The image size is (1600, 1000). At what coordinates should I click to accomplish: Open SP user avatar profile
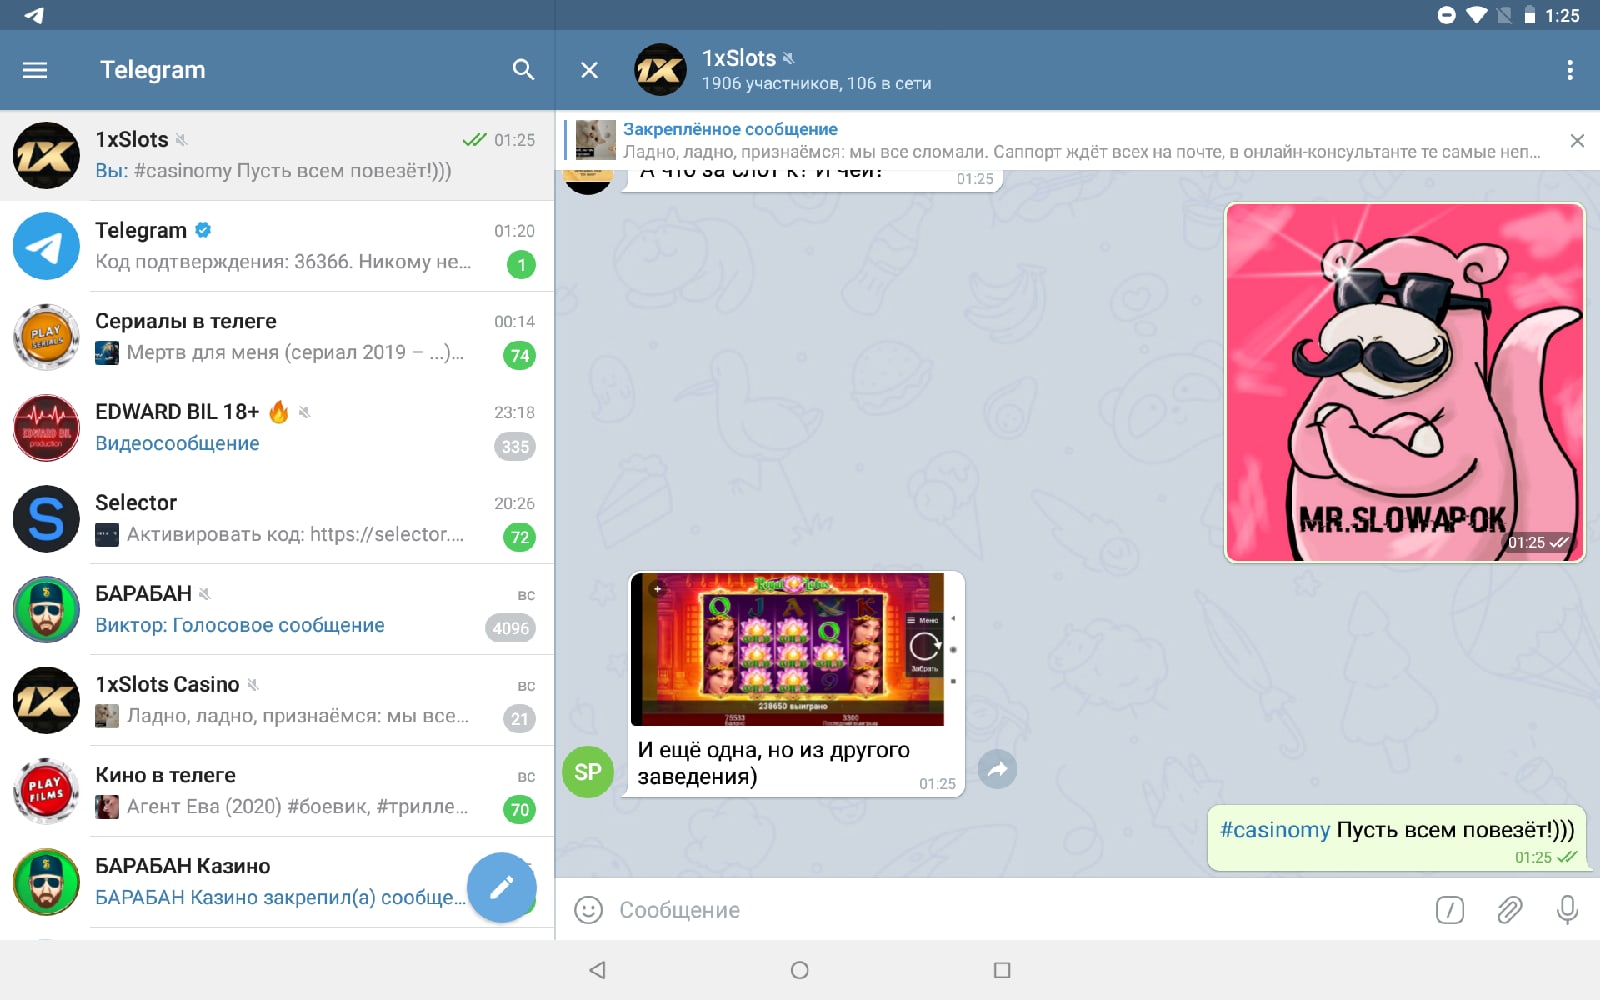coord(588,772)
